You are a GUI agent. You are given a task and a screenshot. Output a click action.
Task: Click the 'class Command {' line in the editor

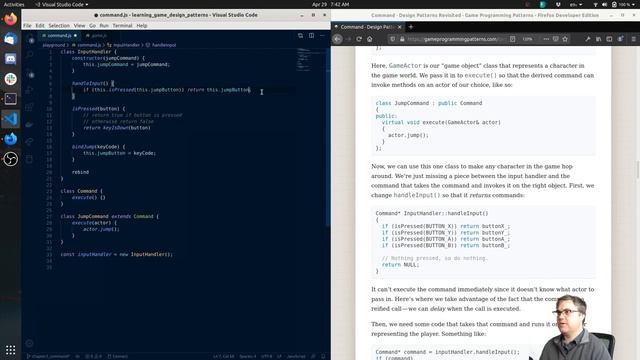click(x=82, y=191)
